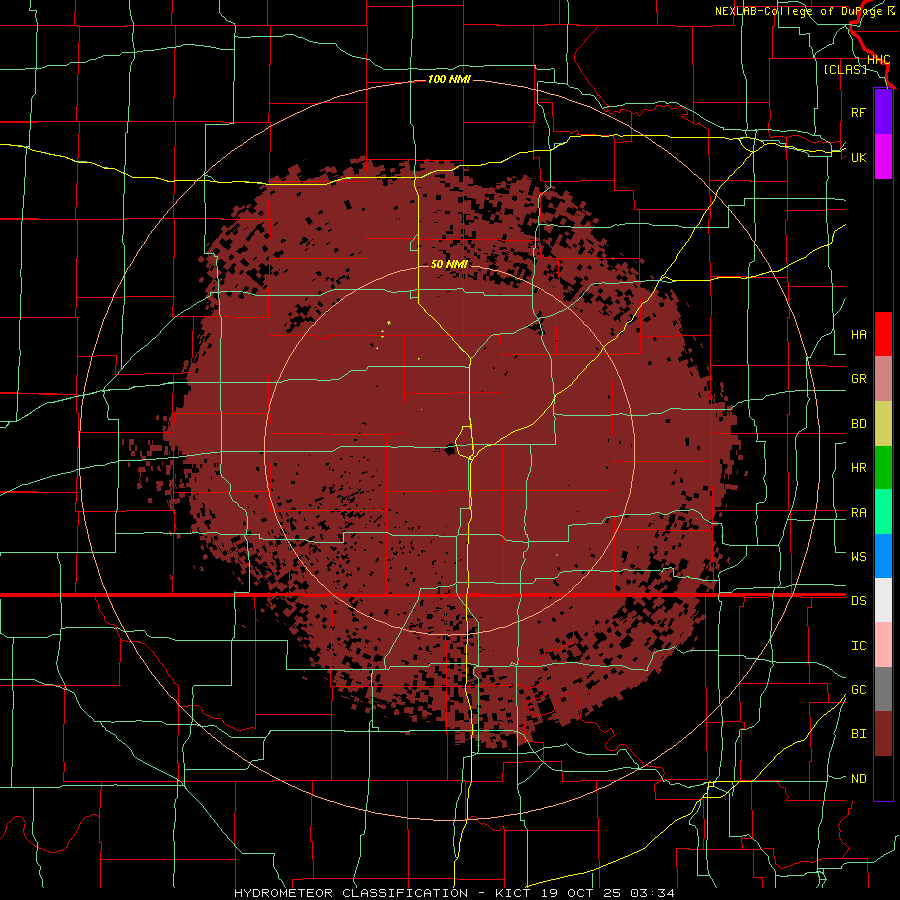Click the UK magenta color swatch

pyautogui.click(x=883, y=157)
